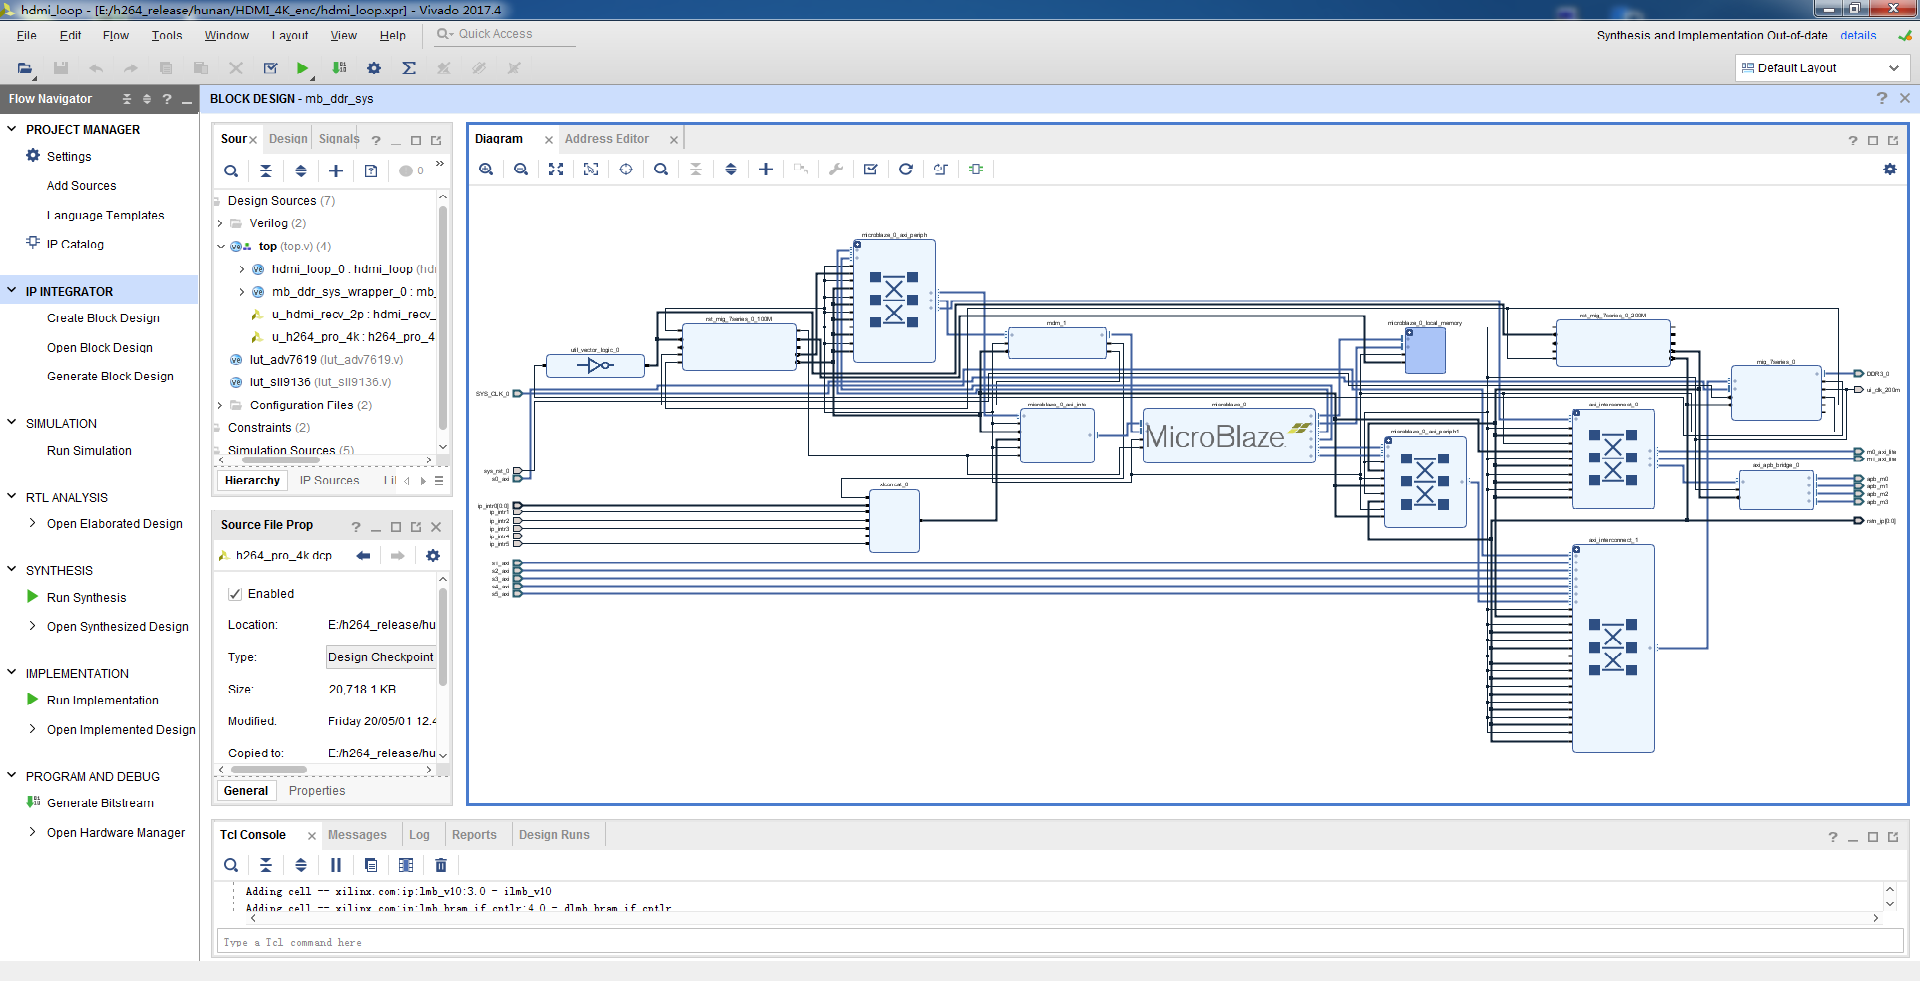The image size is (1920, 981).
Task: Click the Open Project toolbar icon
Action: (25, 68)
